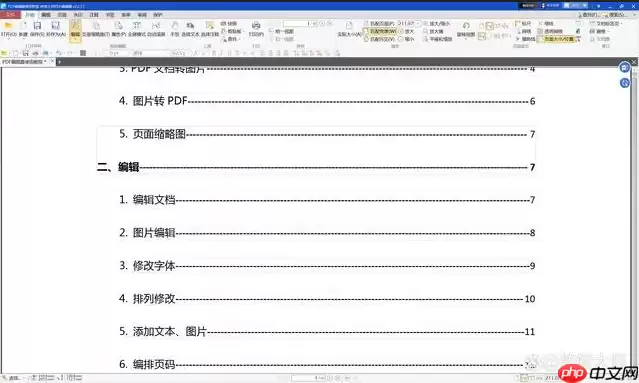The image size is (639, 383).
Task: Click 放大 zoom in button
Action: tap(406, 31)
